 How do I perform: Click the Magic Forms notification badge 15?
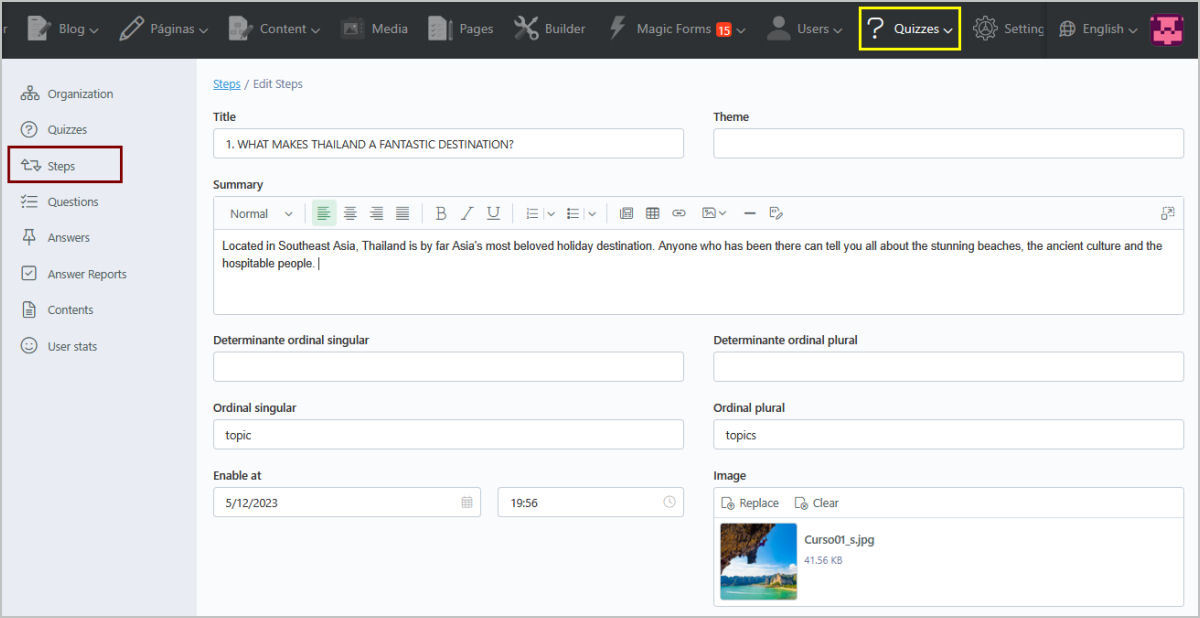click(x=724, y=30)
